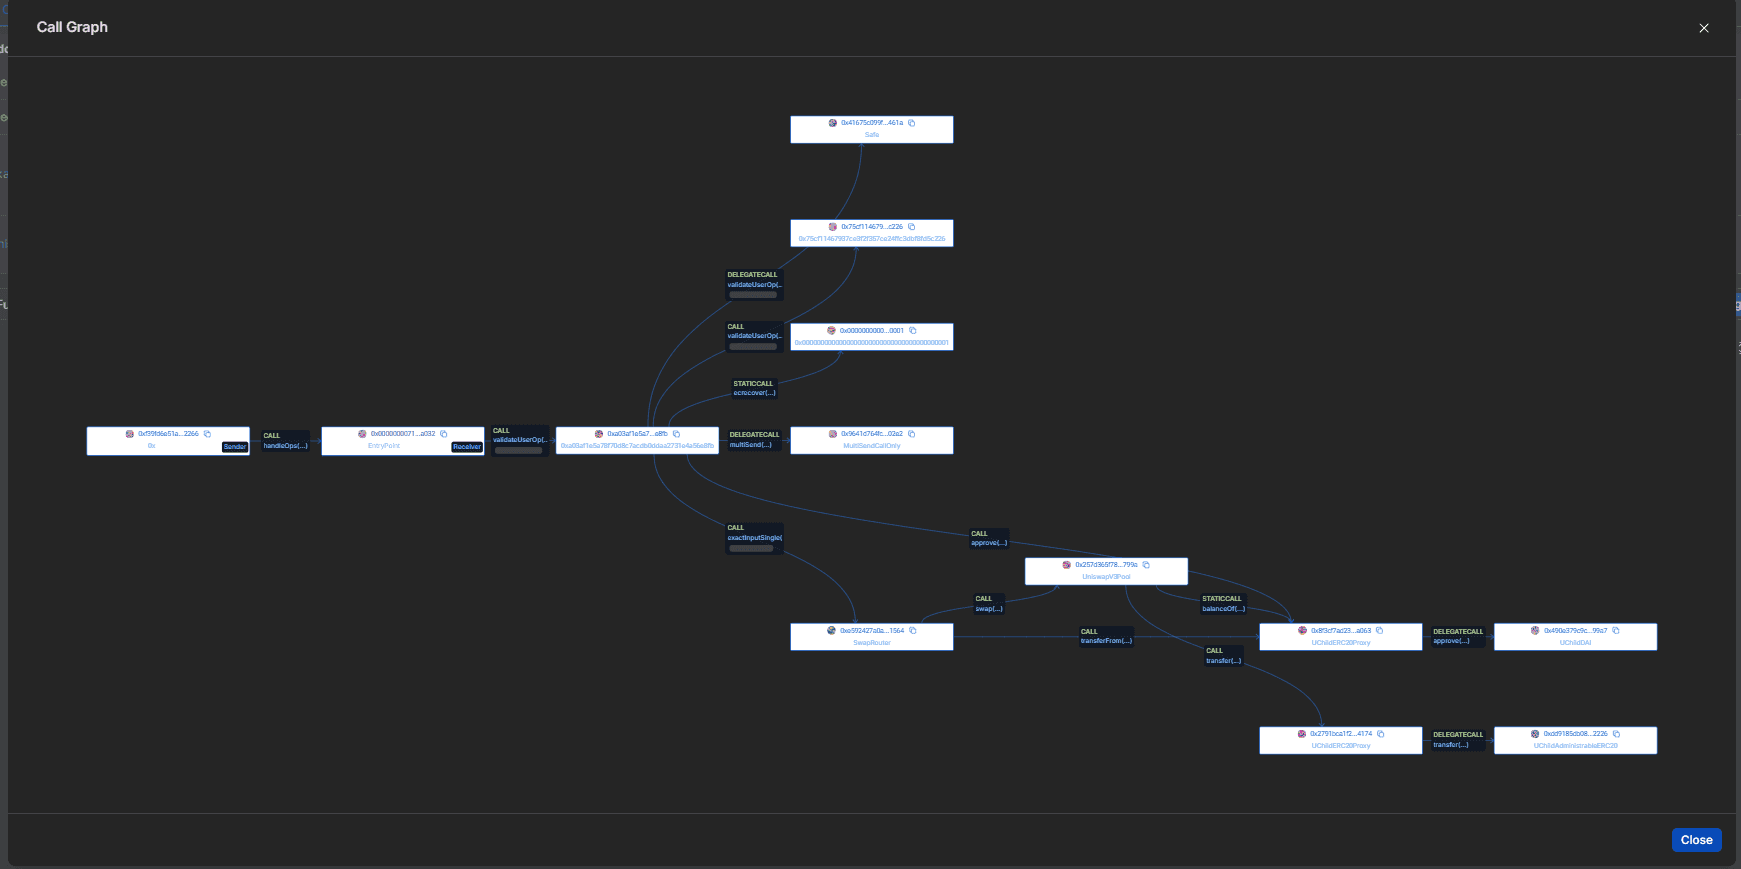Select the DELEGATECALL multiSend edge label
Image resolution: width=1741 pixels, height=869 pixels.
coord(754,440)
